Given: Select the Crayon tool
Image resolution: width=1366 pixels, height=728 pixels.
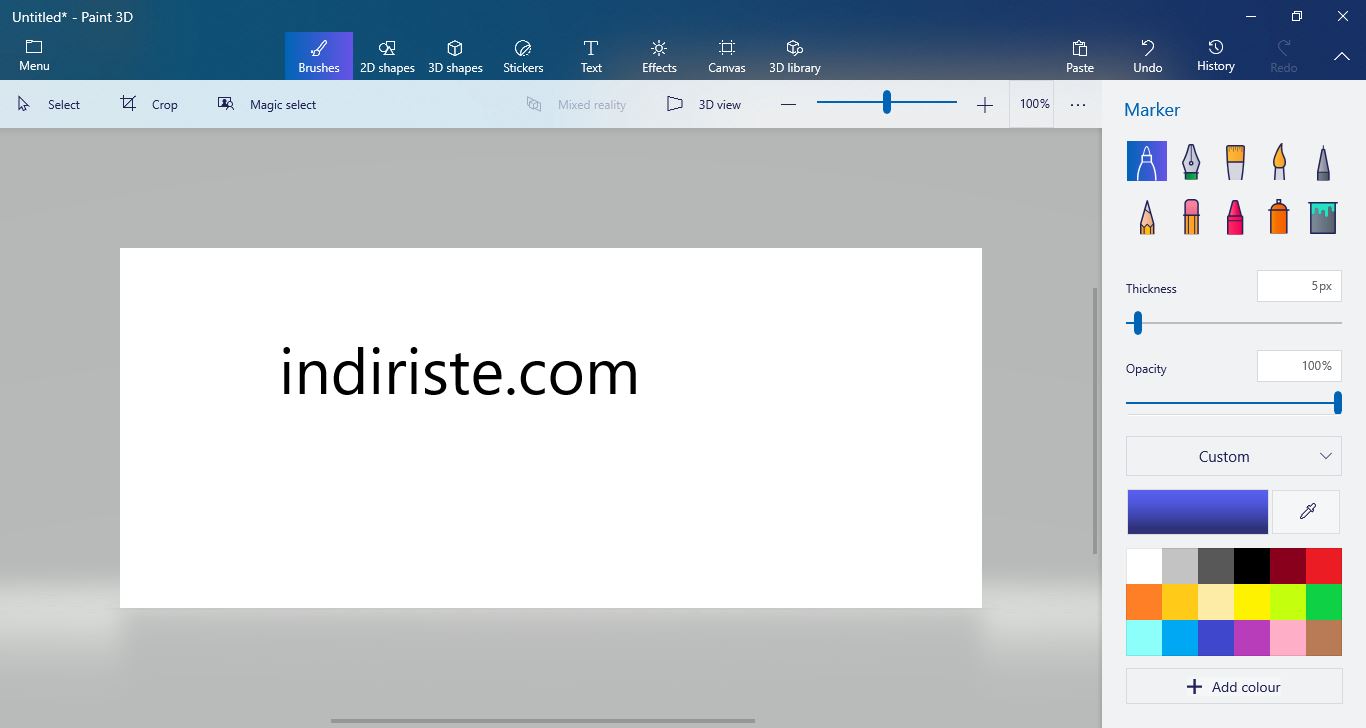Looking at the screenshot, I should 1235,216.
